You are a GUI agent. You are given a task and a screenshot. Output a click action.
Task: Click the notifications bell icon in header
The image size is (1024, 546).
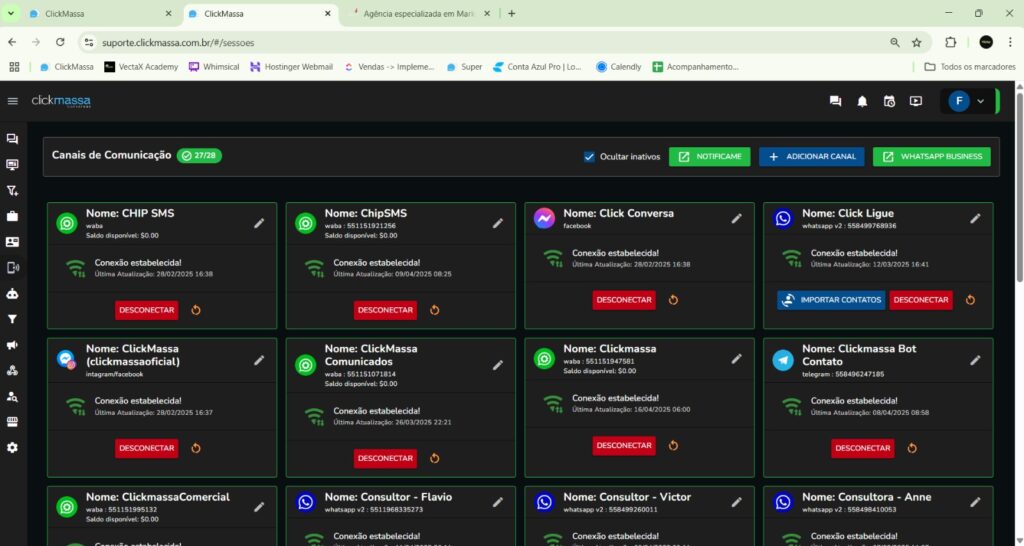862,101
